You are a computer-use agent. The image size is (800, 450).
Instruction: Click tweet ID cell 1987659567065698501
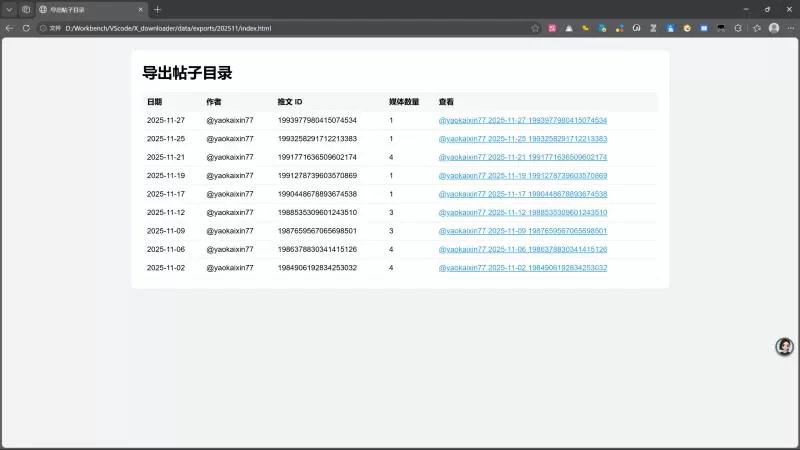317,231
